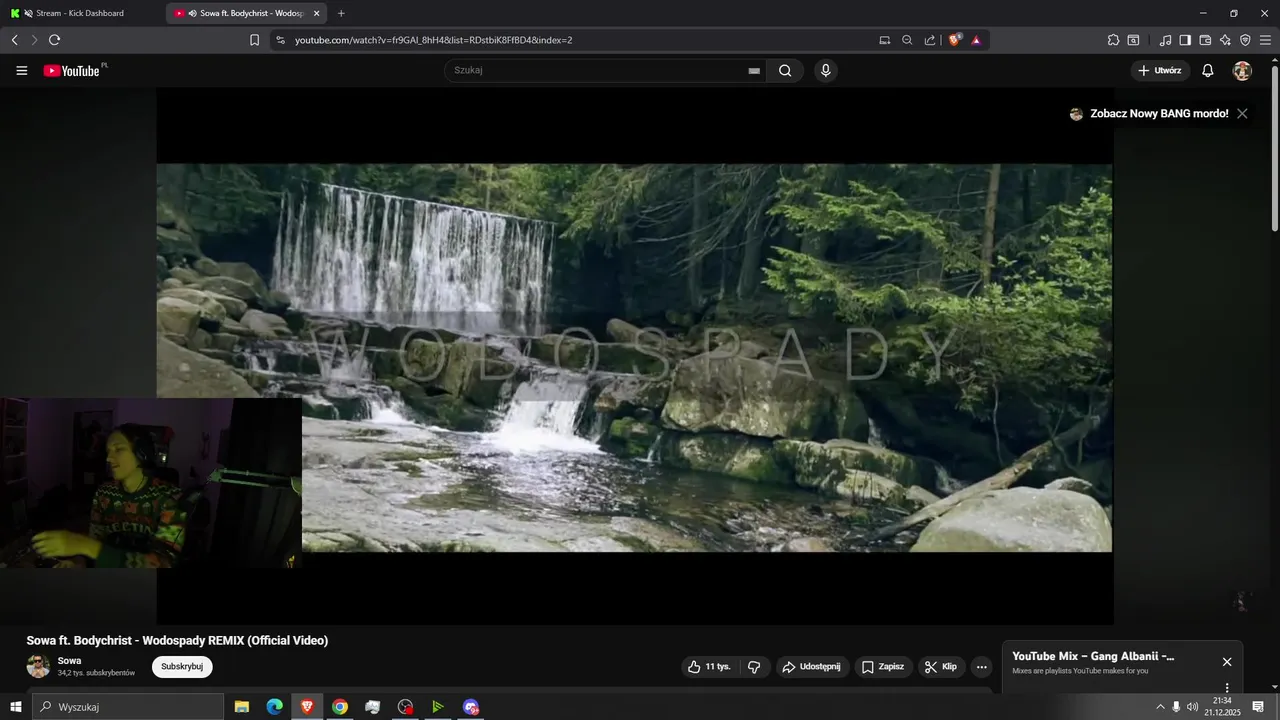
Task: Open Brave VPN shield icon
Action: pyautogui.click(x=1245, y=40)
